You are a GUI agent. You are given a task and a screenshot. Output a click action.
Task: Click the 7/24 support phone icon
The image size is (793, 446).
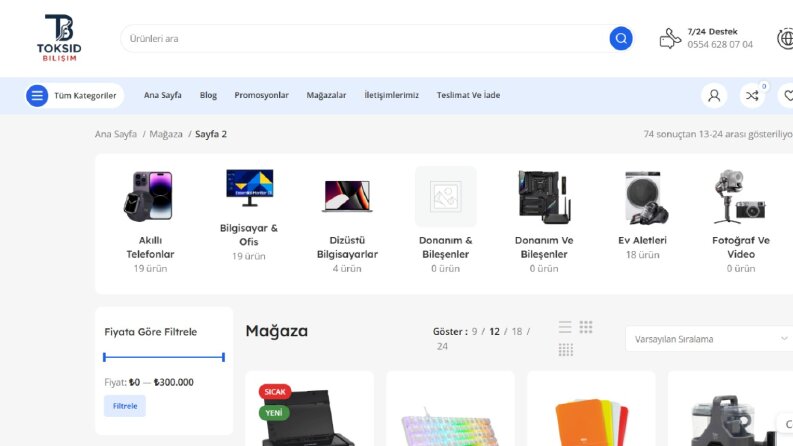point(670,38)
